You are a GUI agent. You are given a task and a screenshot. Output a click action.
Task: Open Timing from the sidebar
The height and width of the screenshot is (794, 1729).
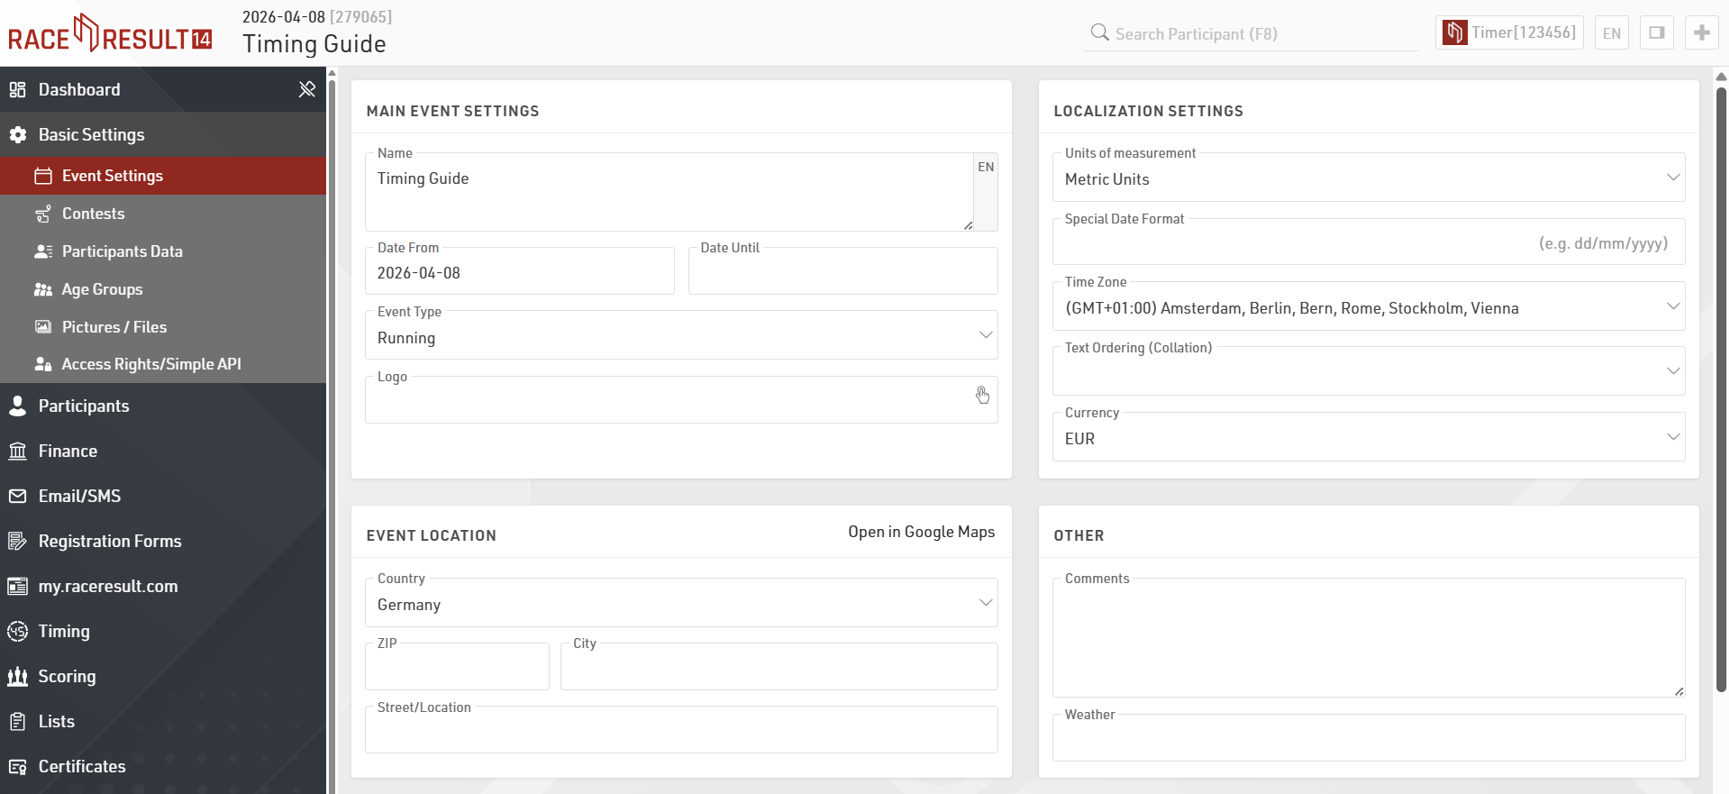tap(64, 631)
